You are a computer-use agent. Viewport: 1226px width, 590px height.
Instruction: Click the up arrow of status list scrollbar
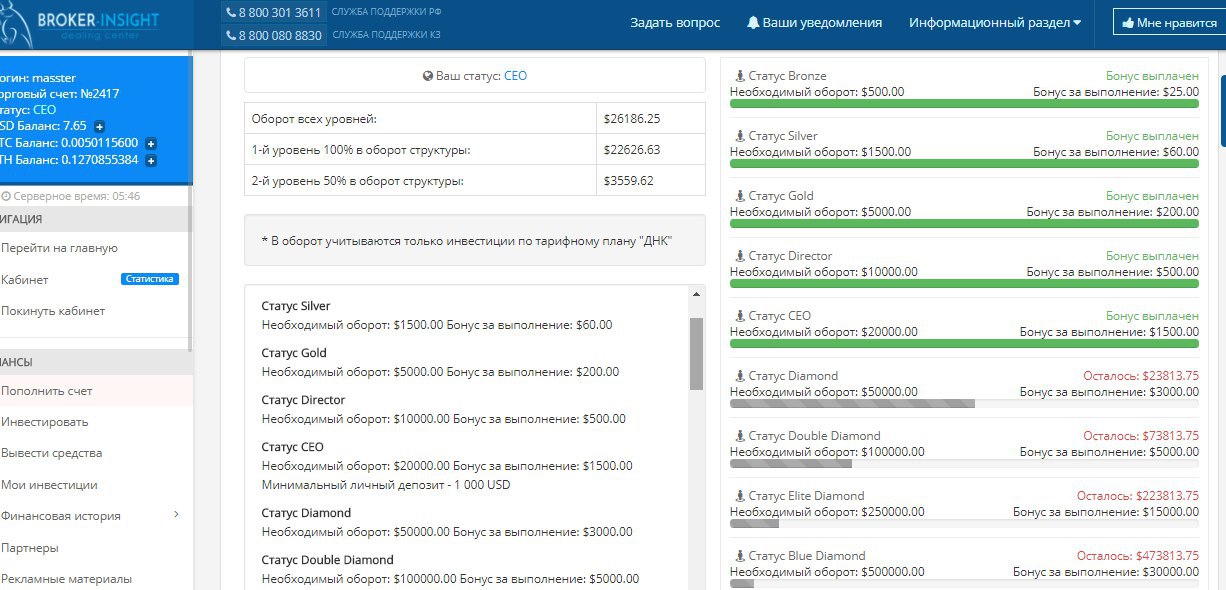696,294
